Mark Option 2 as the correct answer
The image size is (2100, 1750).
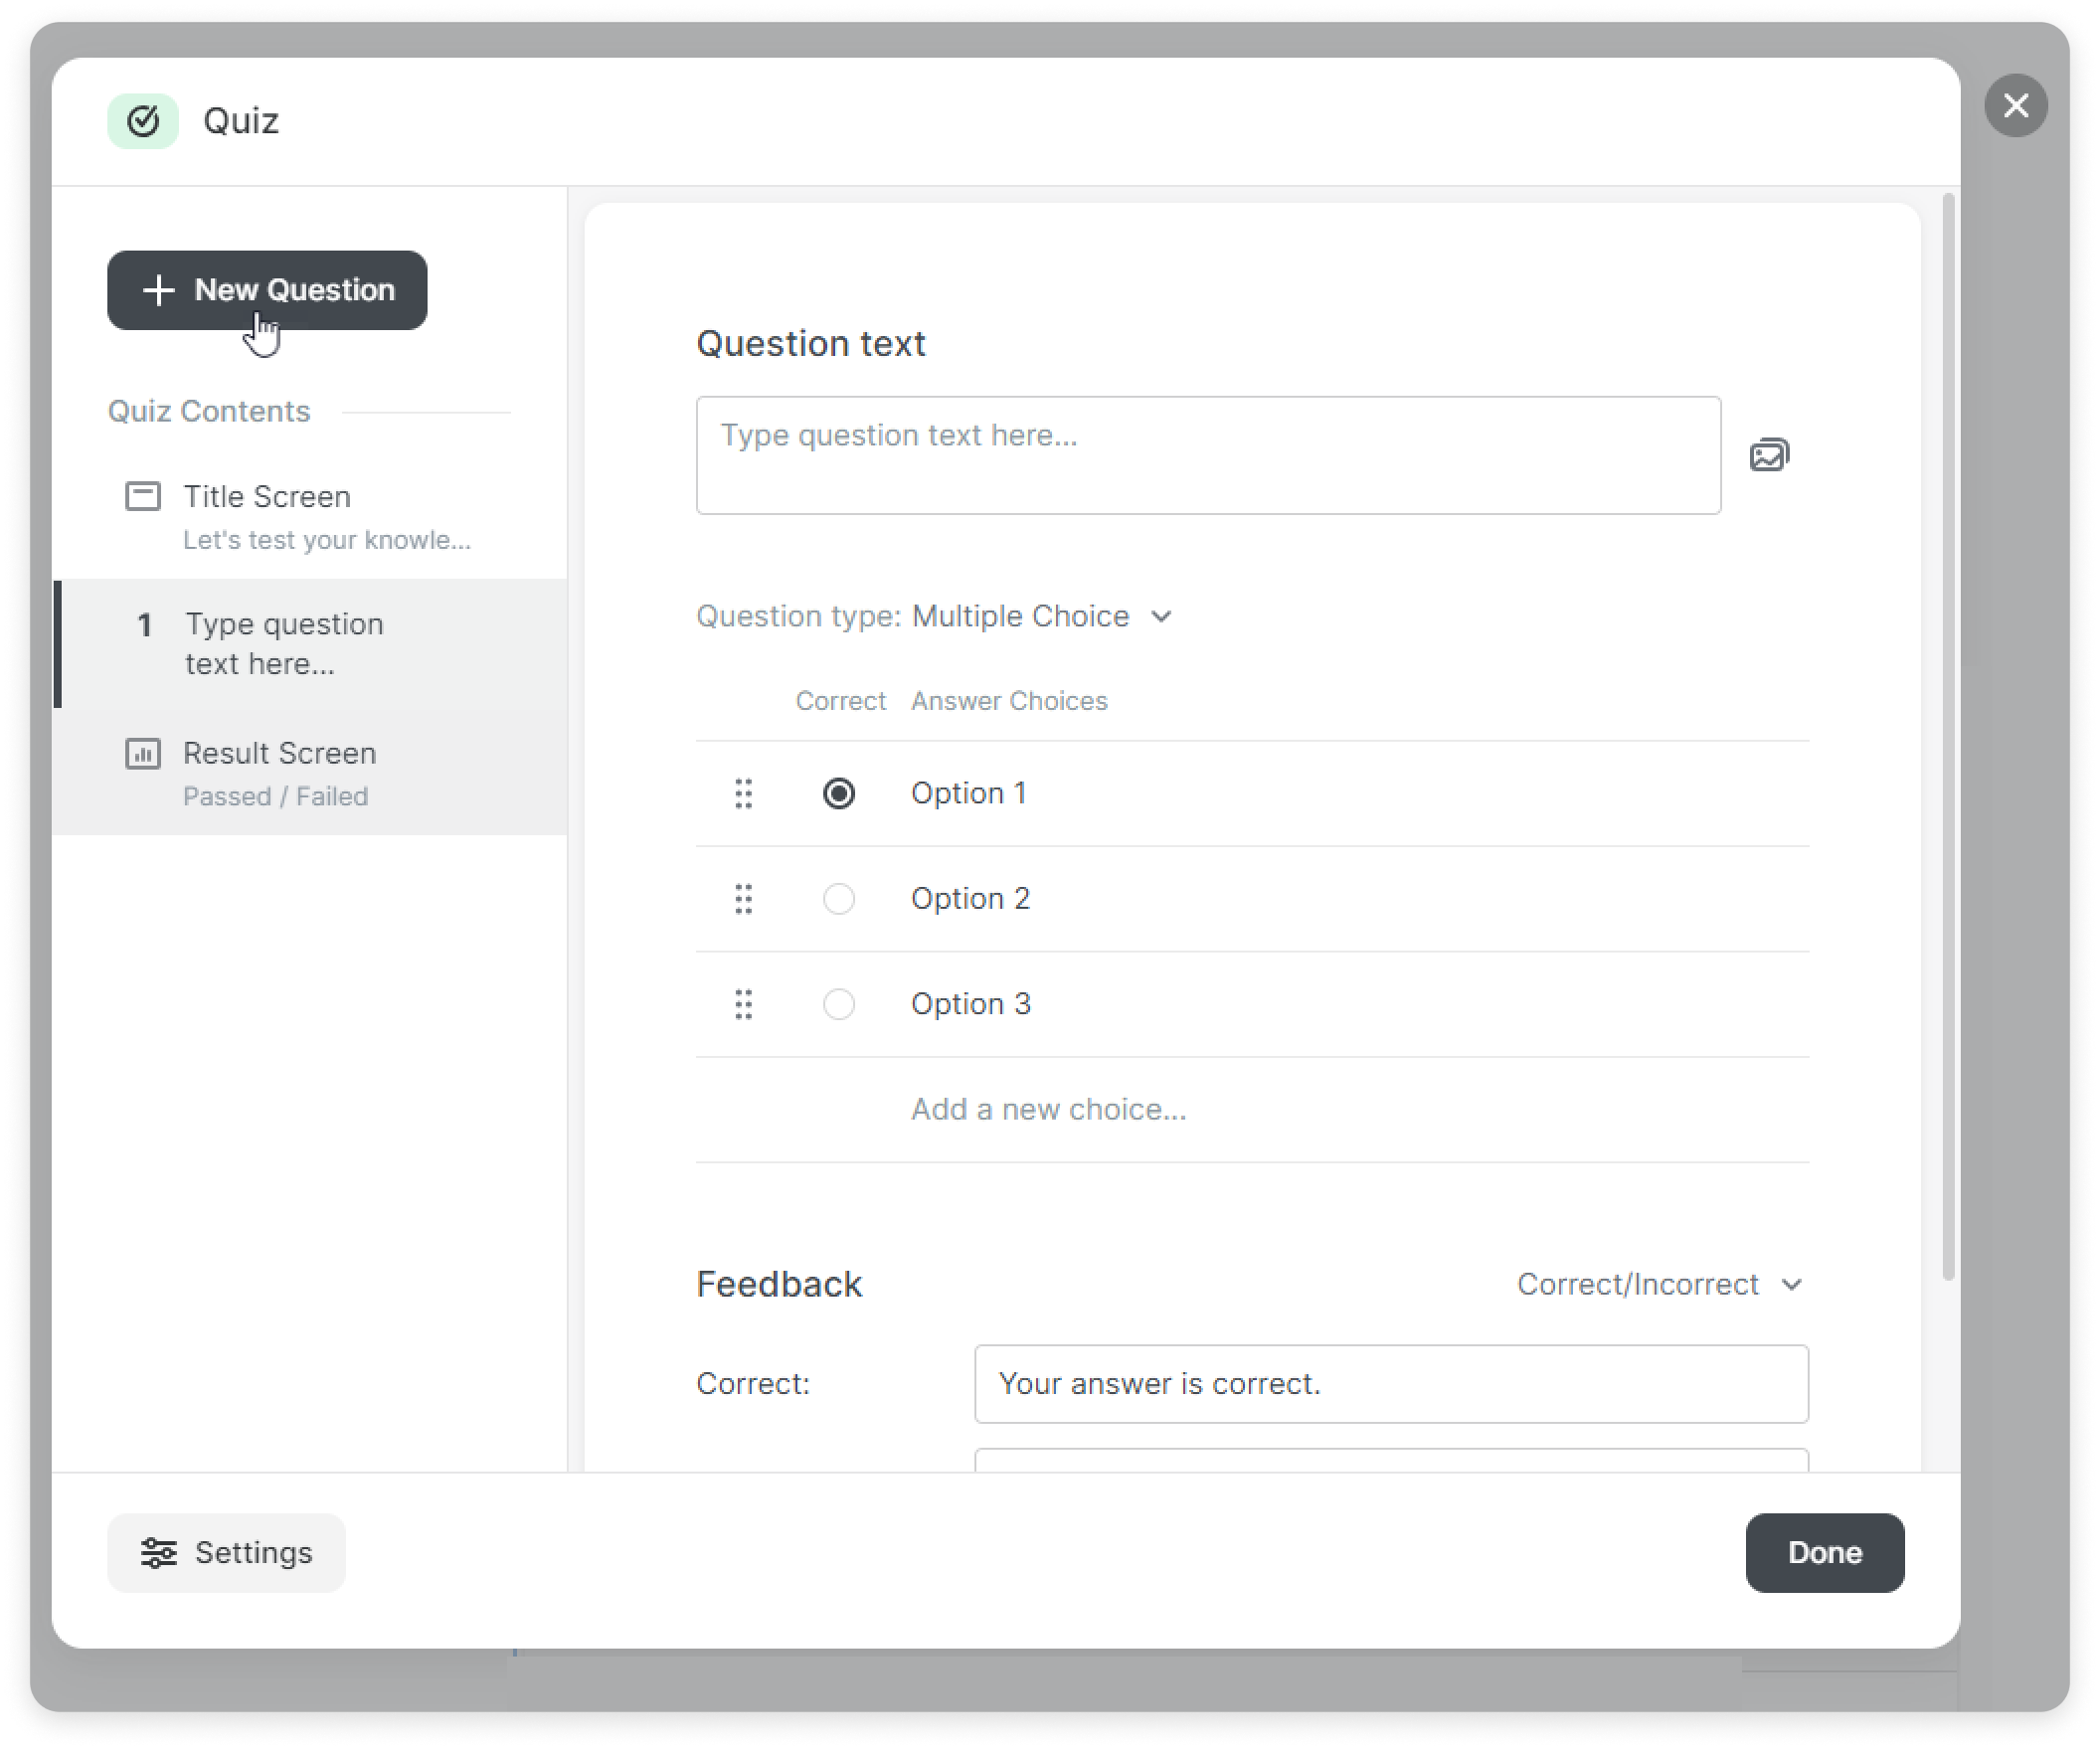(x=838, y=898)
